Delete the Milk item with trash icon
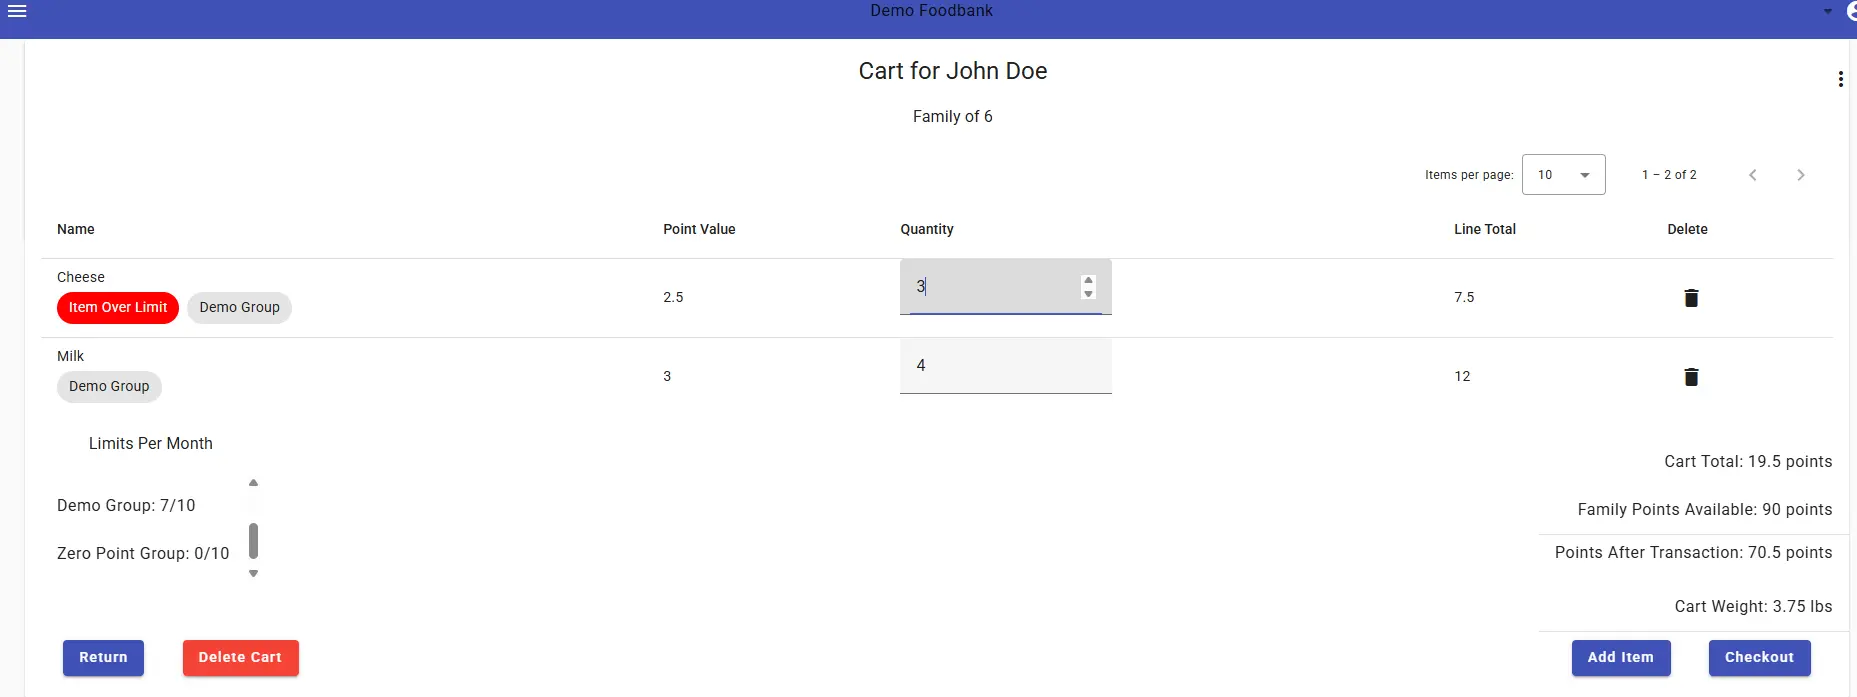Viewport: 1857px width, 697px height. pos(1691,377)
